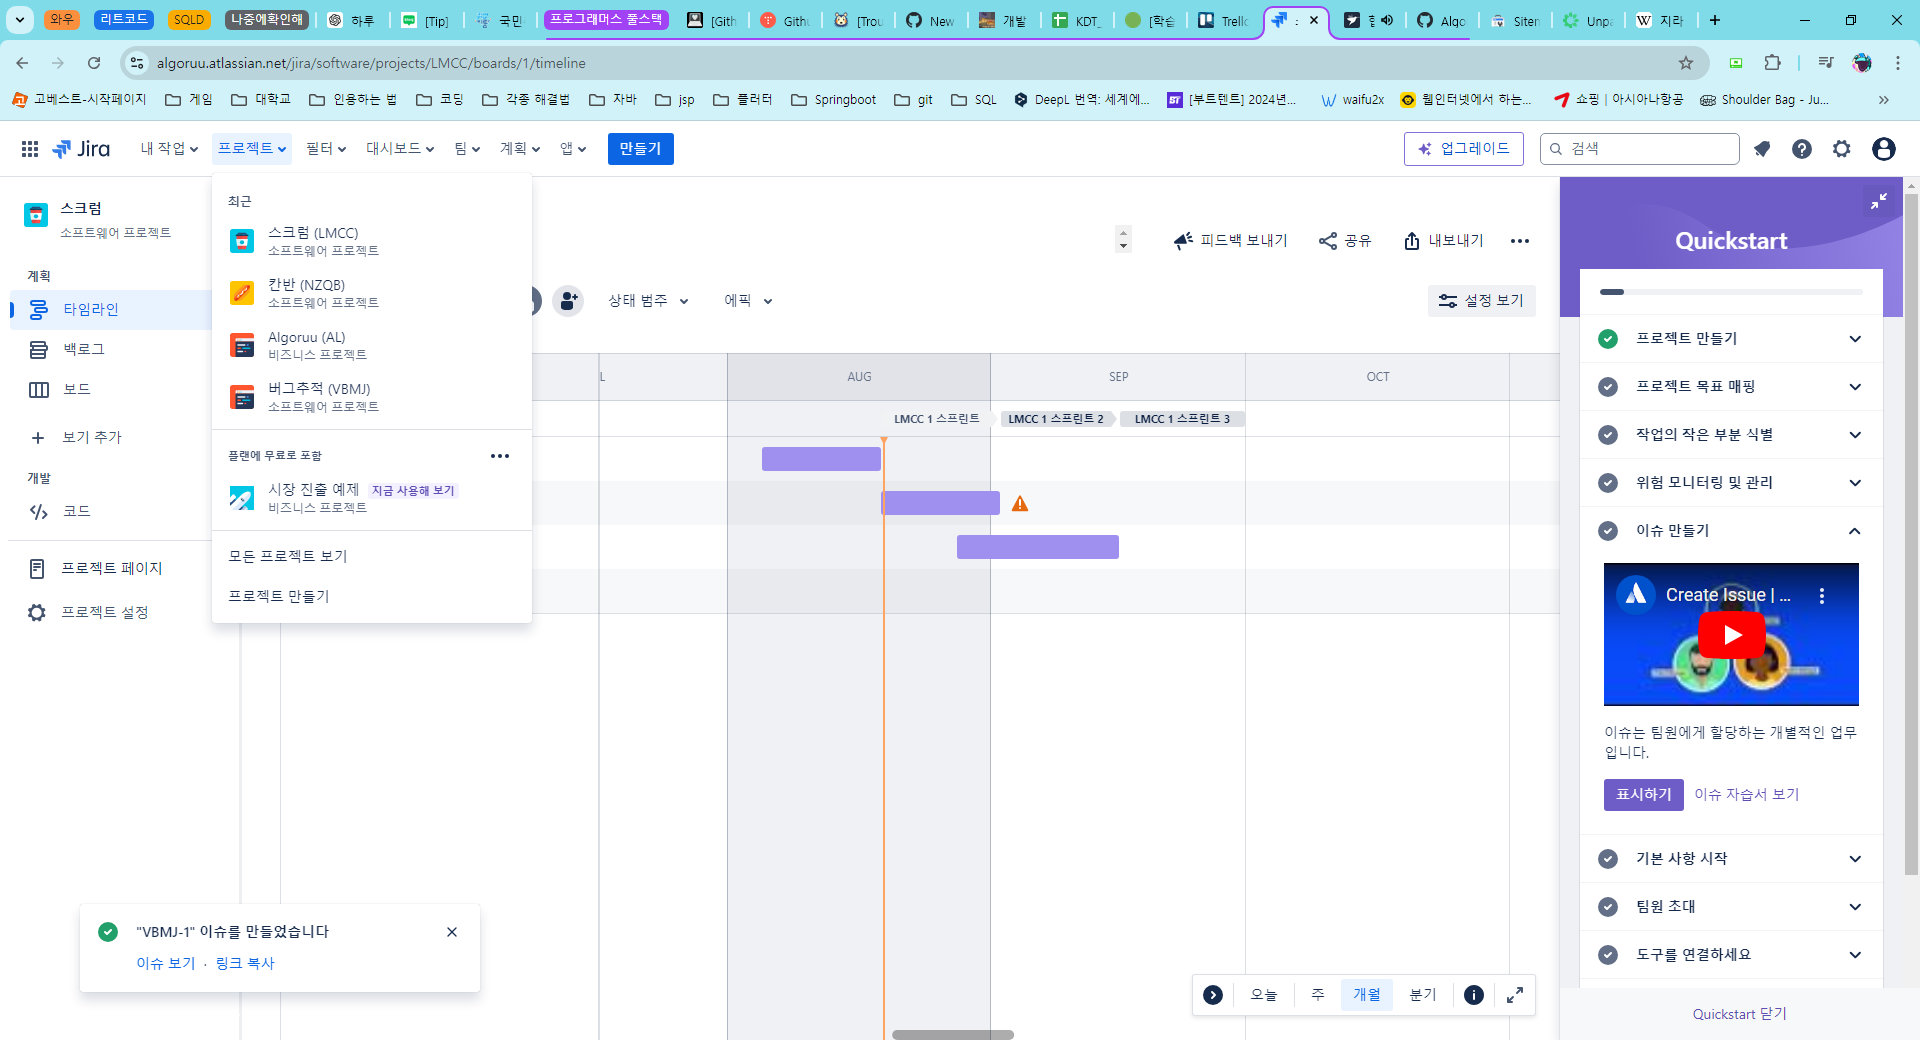Play the Create Issue video
Image resolution: width=1920 pixels, height=1040 pixels.
[x=1731, y=635]
